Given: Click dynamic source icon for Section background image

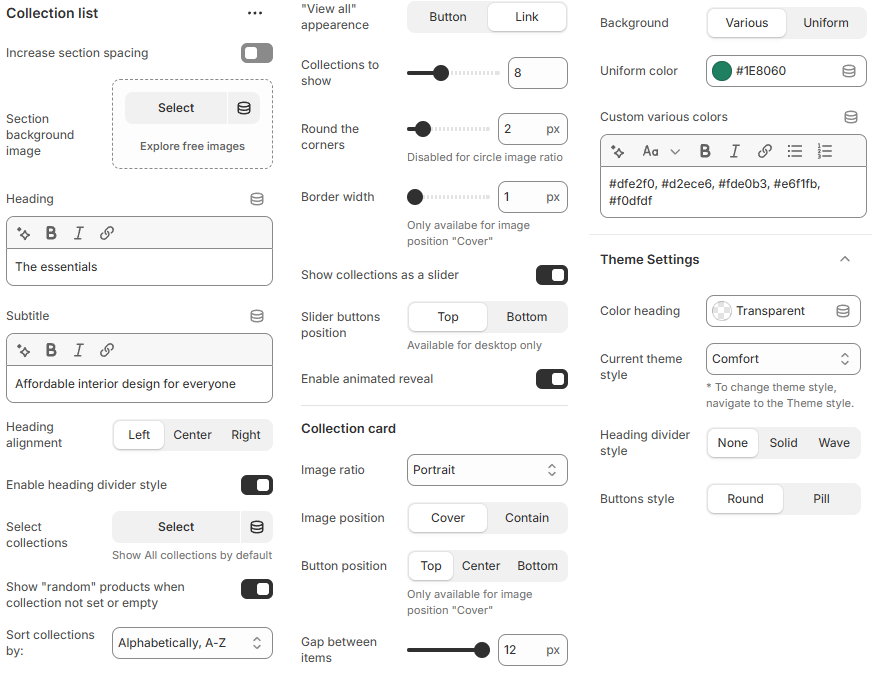Looking at the screenshot, I should (x=244, y=108).
